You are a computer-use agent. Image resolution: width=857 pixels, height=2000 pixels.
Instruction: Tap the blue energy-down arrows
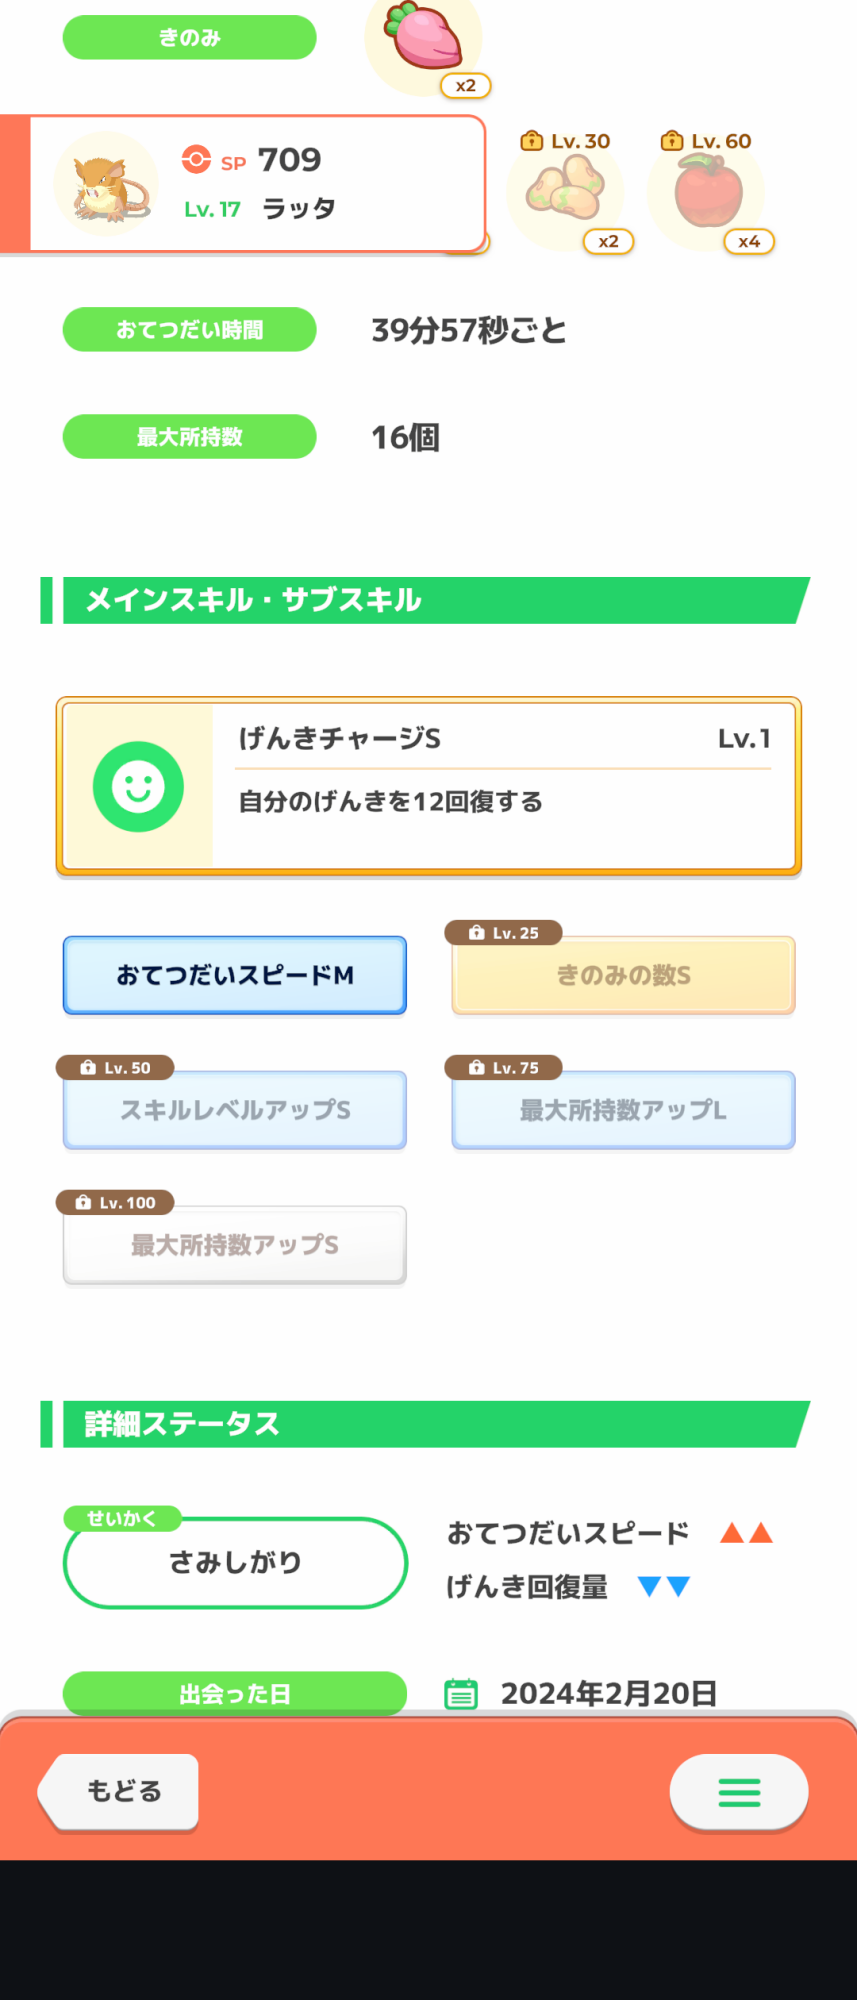(x=664, y=1587)
